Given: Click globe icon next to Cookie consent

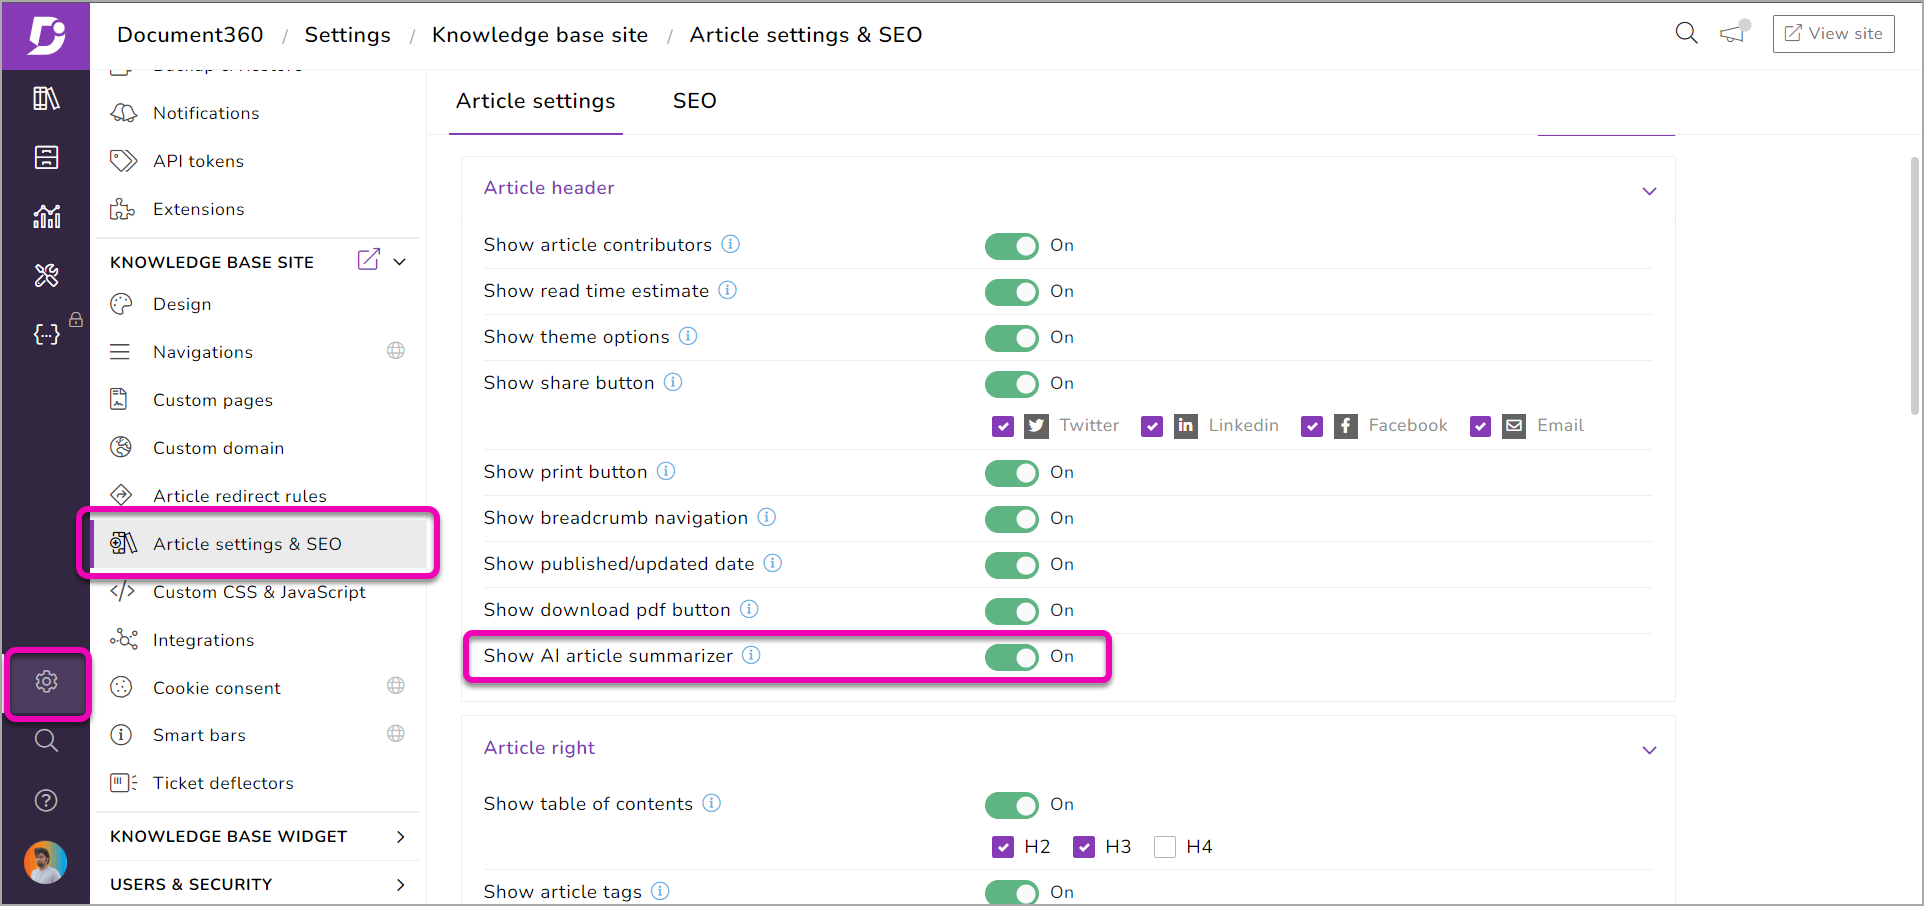Looking at the screenshot, I should (396, 686).
